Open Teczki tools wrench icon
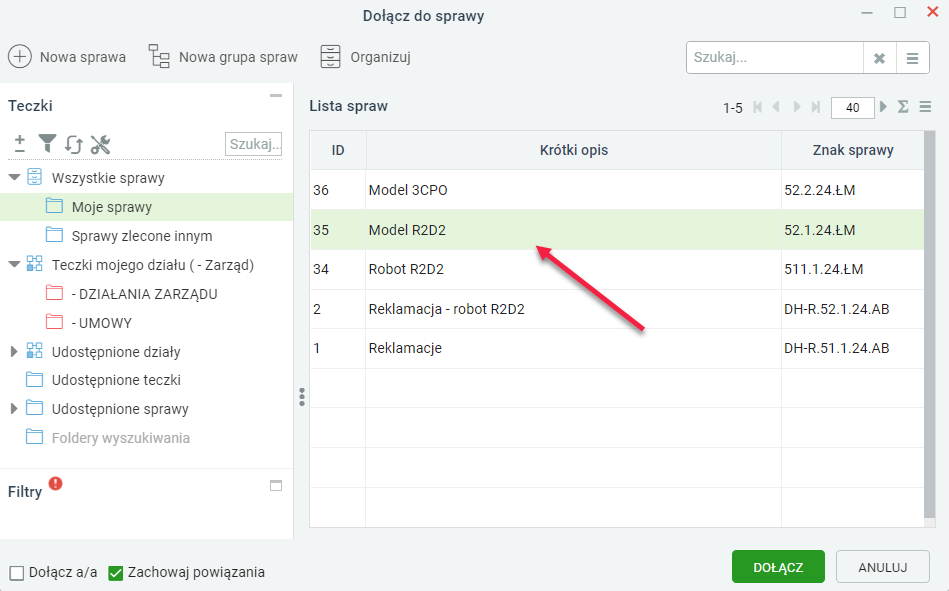This screenshot has height=591, width=949. point(100,144)
